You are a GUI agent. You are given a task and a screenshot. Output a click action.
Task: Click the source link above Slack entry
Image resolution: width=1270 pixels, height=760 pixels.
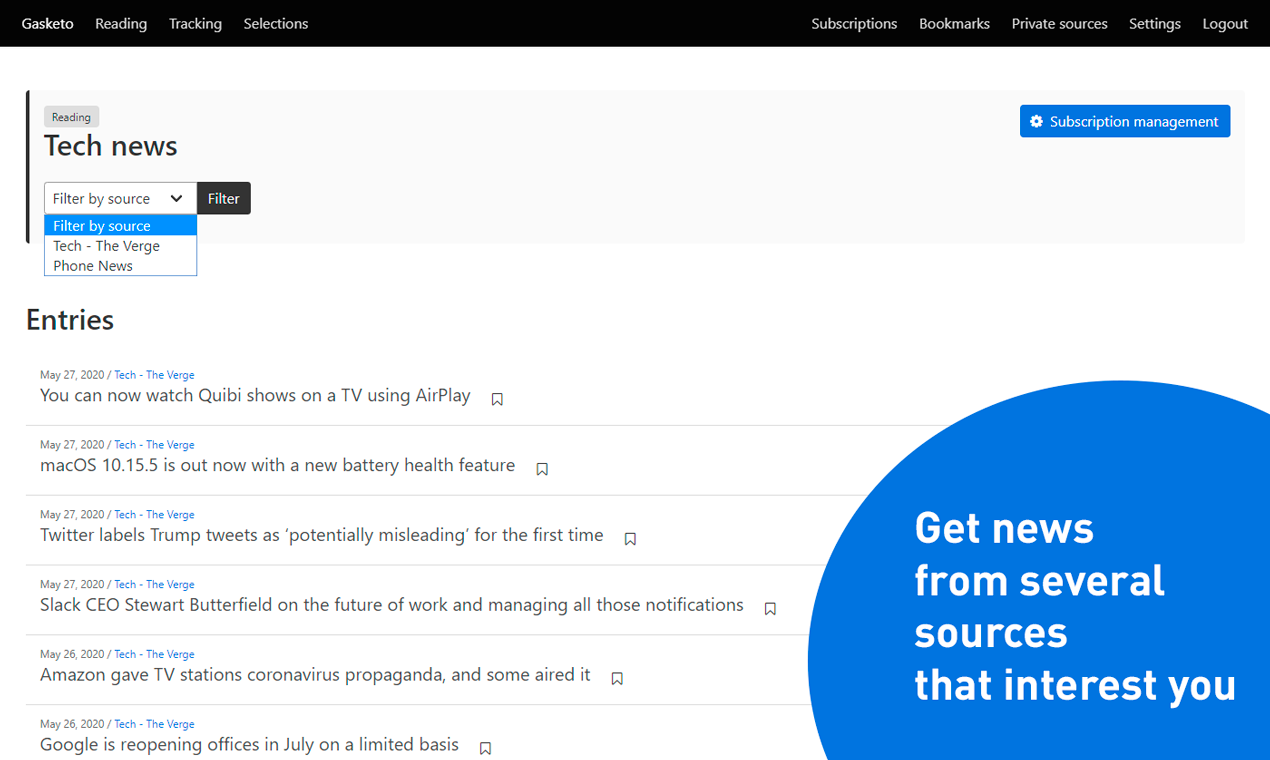[x=154, y=585]
